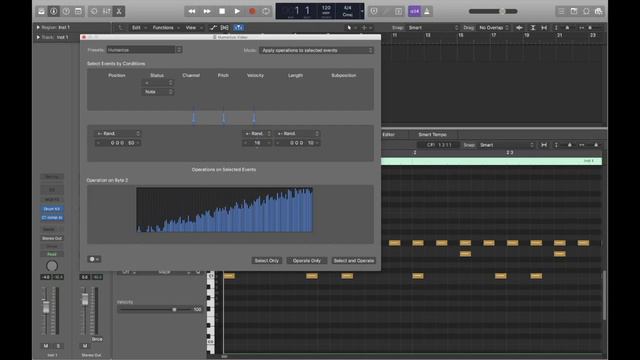This screenshot has width=640, height=360.
Task: Toggle Cycle mode
Action: click(x=266, y=11)
